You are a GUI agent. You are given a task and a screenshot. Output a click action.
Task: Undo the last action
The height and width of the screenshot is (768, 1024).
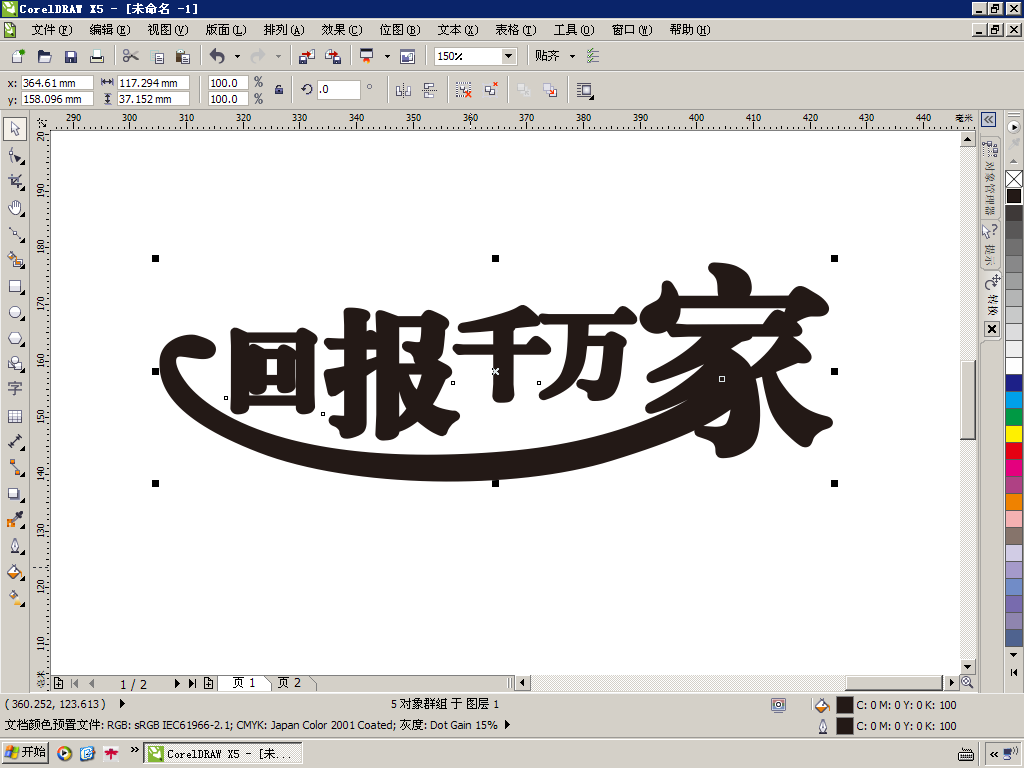(217, 56)
